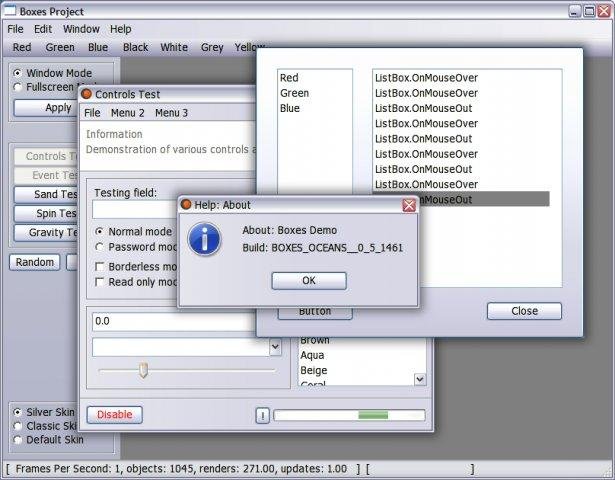Screen dimensions: 615x480
Task: Click the red Disable button
Action: (115, 415)
